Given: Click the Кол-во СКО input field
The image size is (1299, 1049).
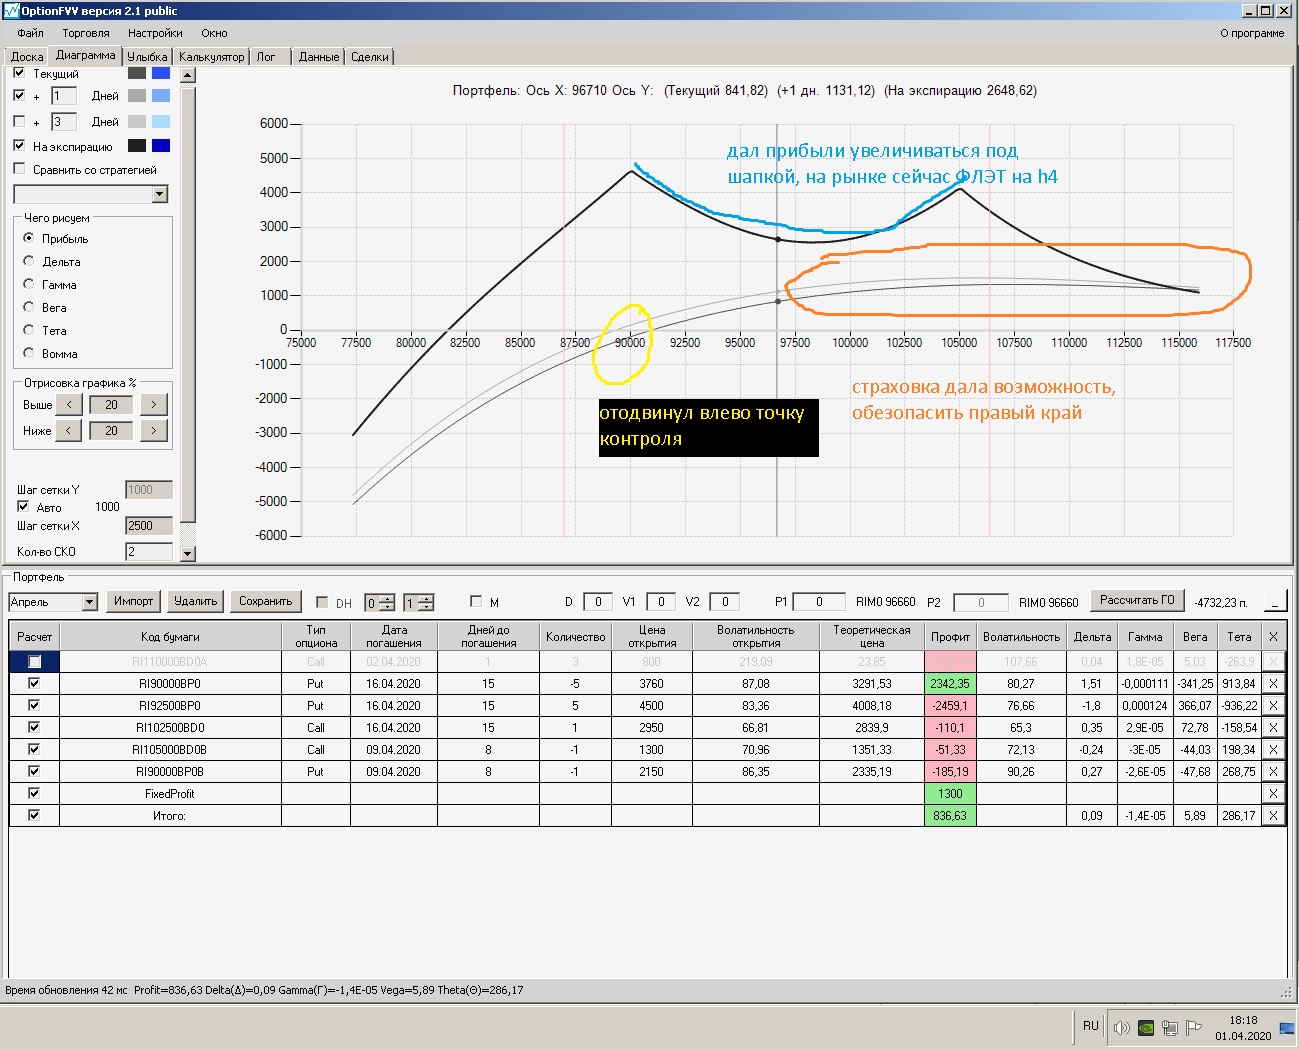Looking at the screenshot, I should tap(149, 552).
